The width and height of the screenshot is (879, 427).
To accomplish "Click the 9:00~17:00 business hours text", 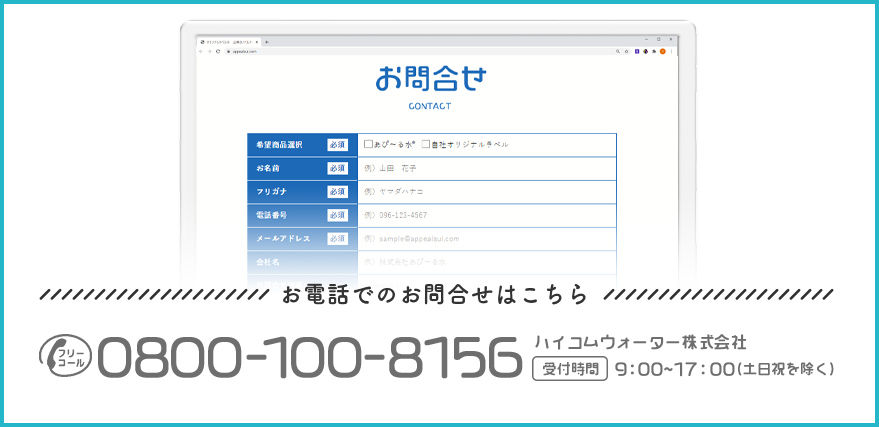I will coord(674,369).
